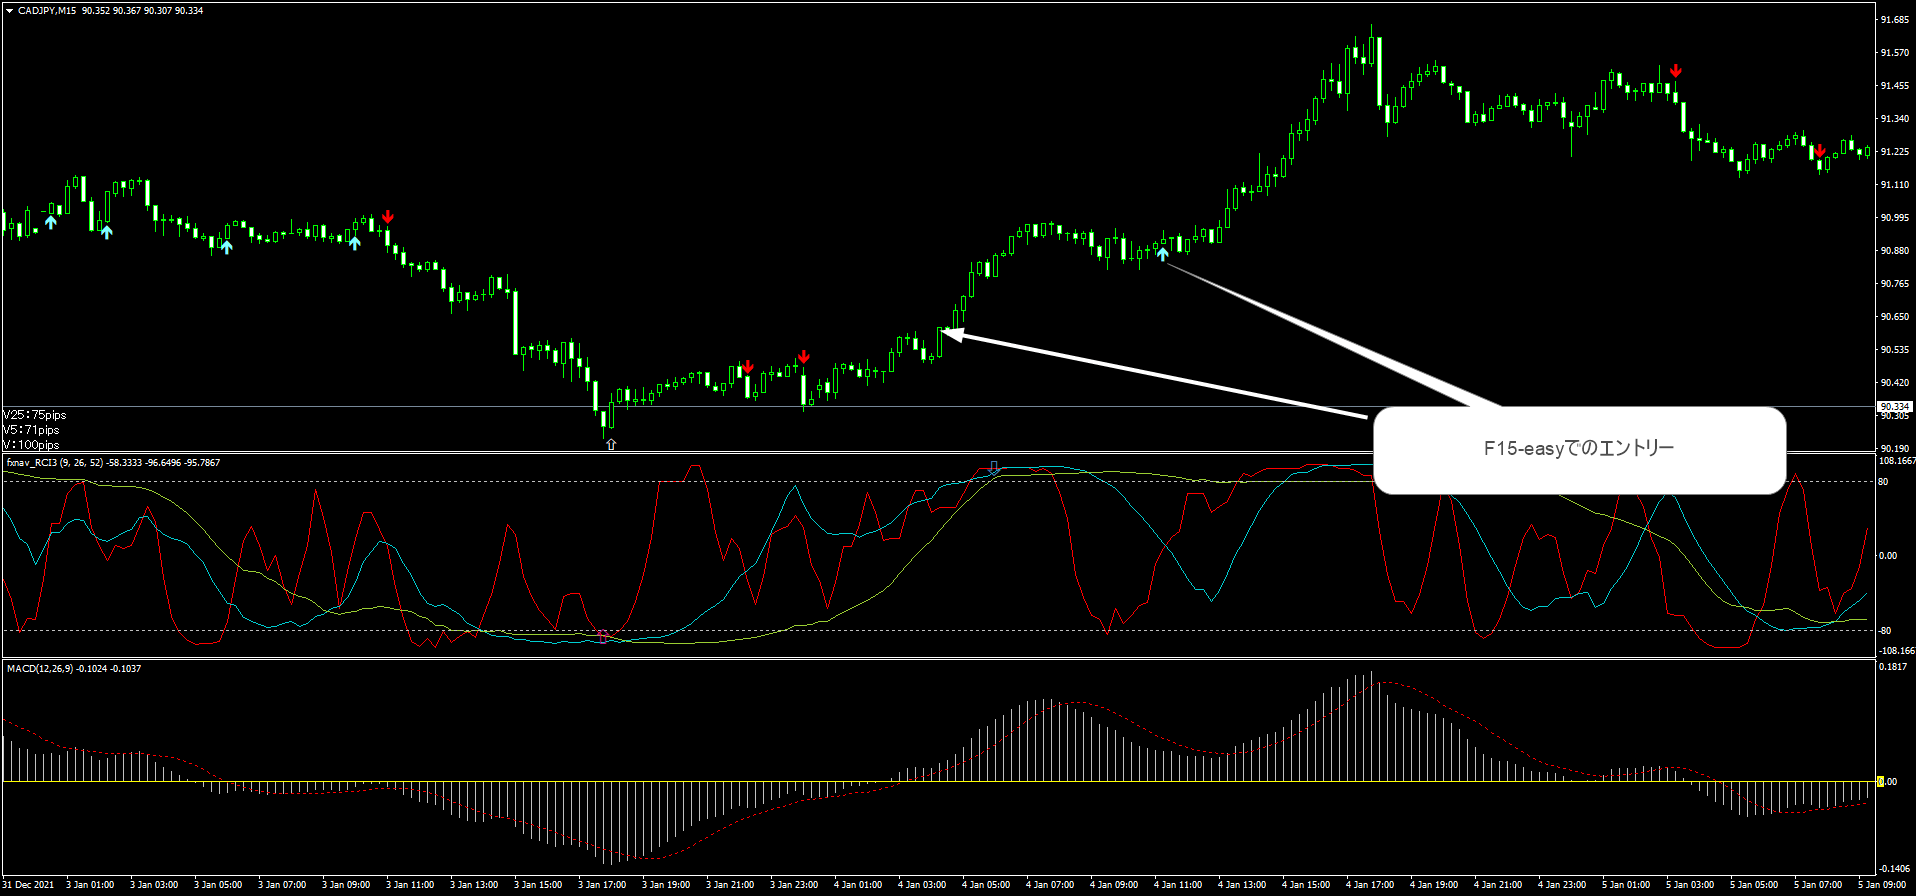Screen dimensions: 1916x896
Task: Select cyan up arrow just left of first red arrow
Action: [x=355, y=242]
